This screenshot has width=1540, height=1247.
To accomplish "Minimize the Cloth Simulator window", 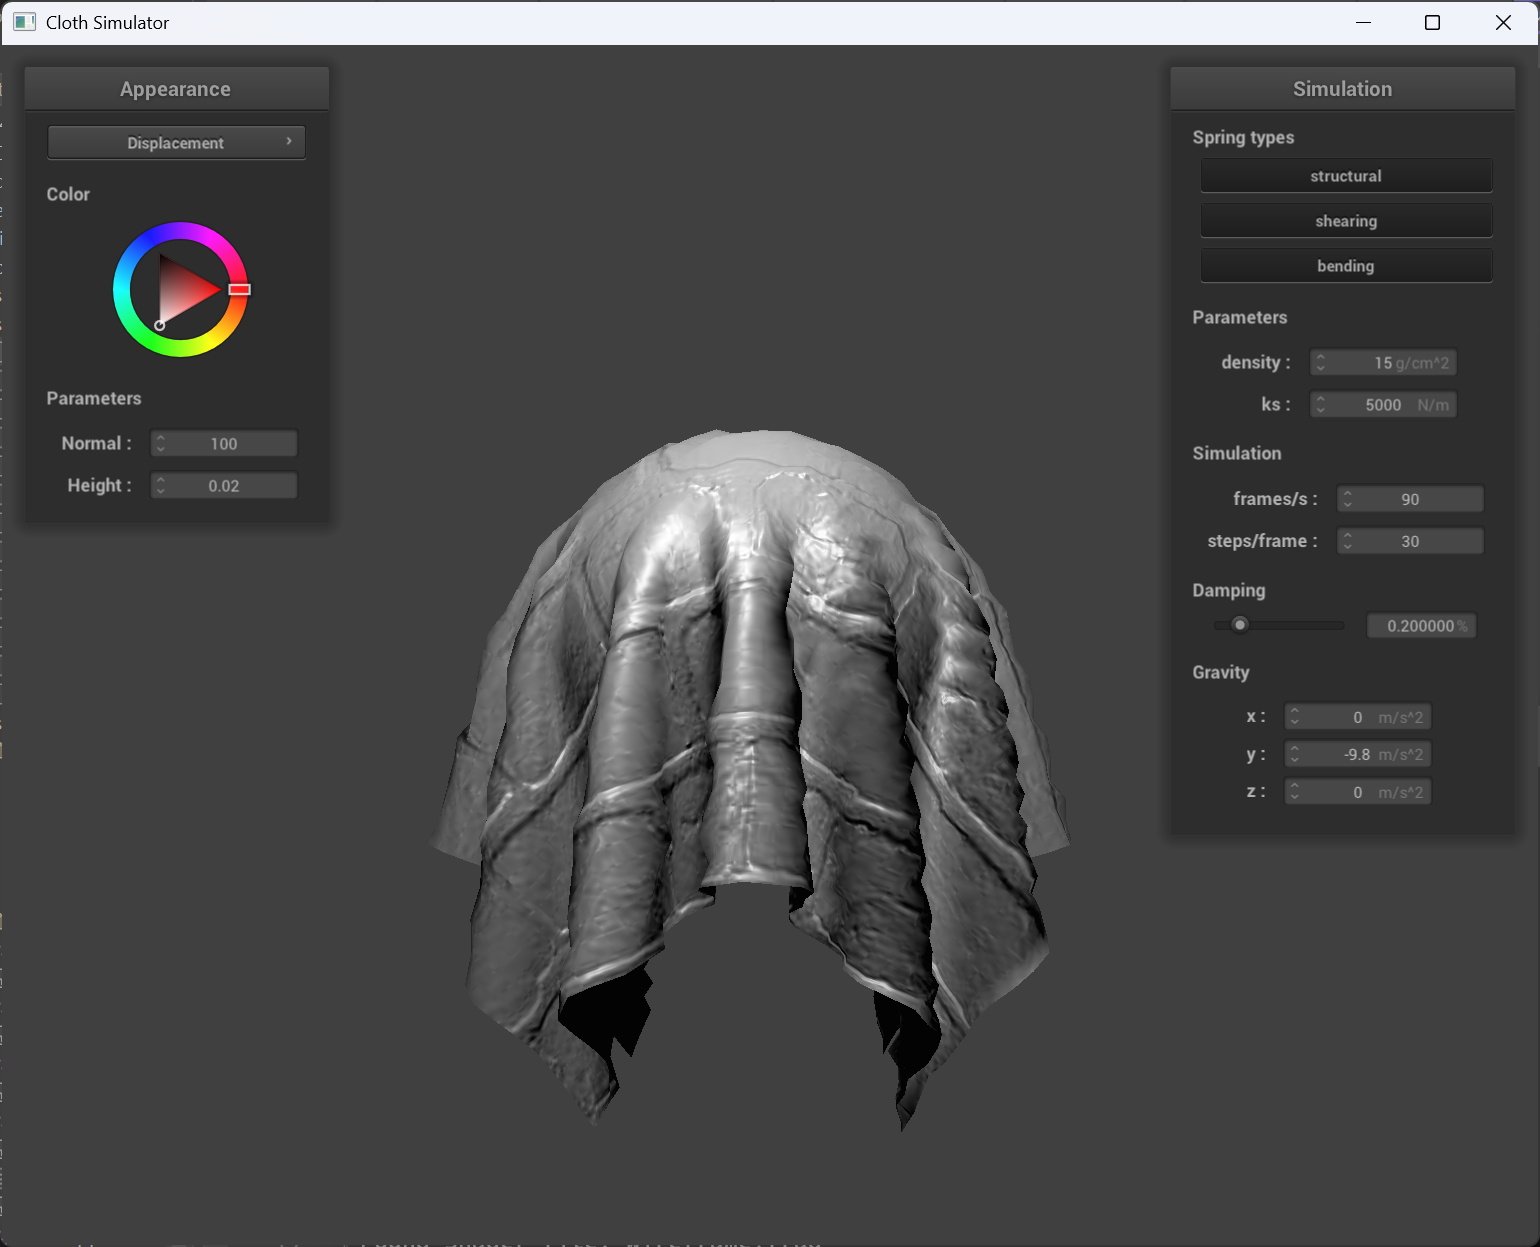I will point(1363,22).
